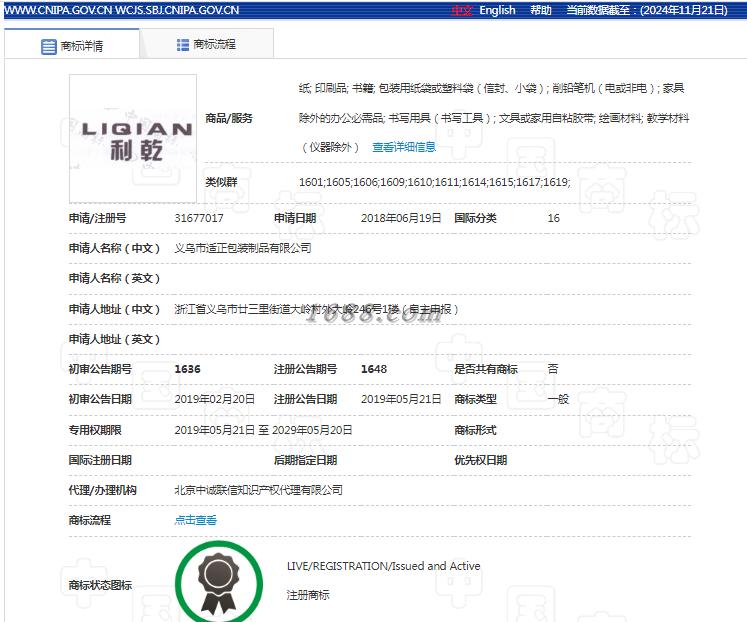This screenshot has width=747, height=622.
Task: Click the 商标详情 document icon
Action: point(49,47)
